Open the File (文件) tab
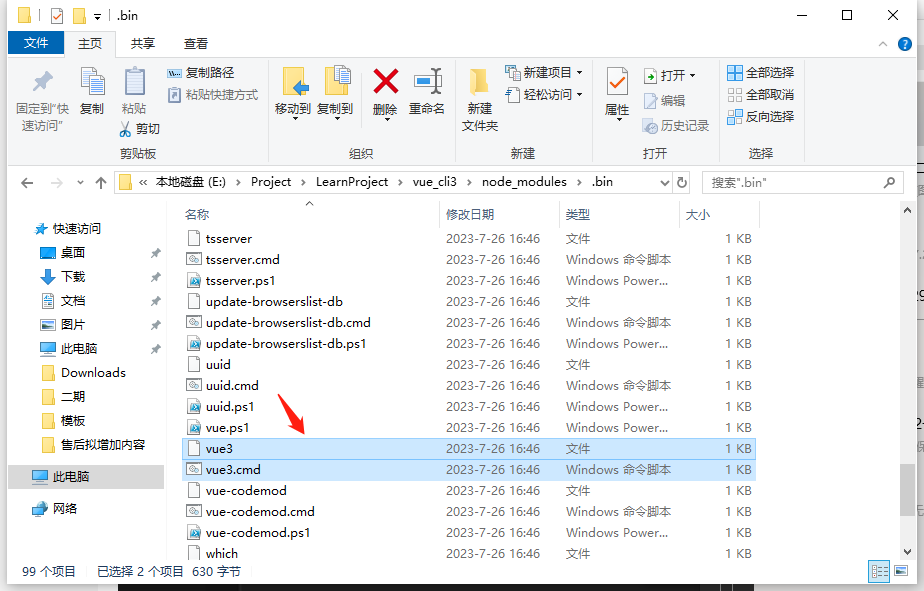Viewport: 924px width, 591px height. pyautogui.click(x=36, y=43)
